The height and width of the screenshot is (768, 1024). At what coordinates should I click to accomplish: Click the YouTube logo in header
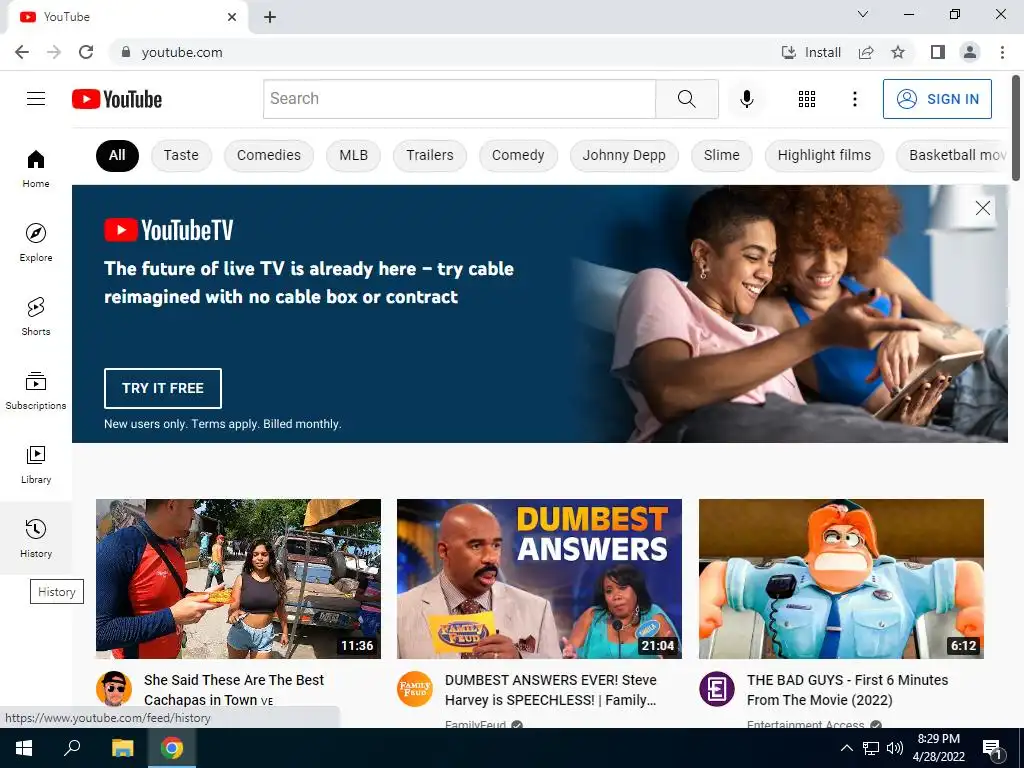[117, 99]
